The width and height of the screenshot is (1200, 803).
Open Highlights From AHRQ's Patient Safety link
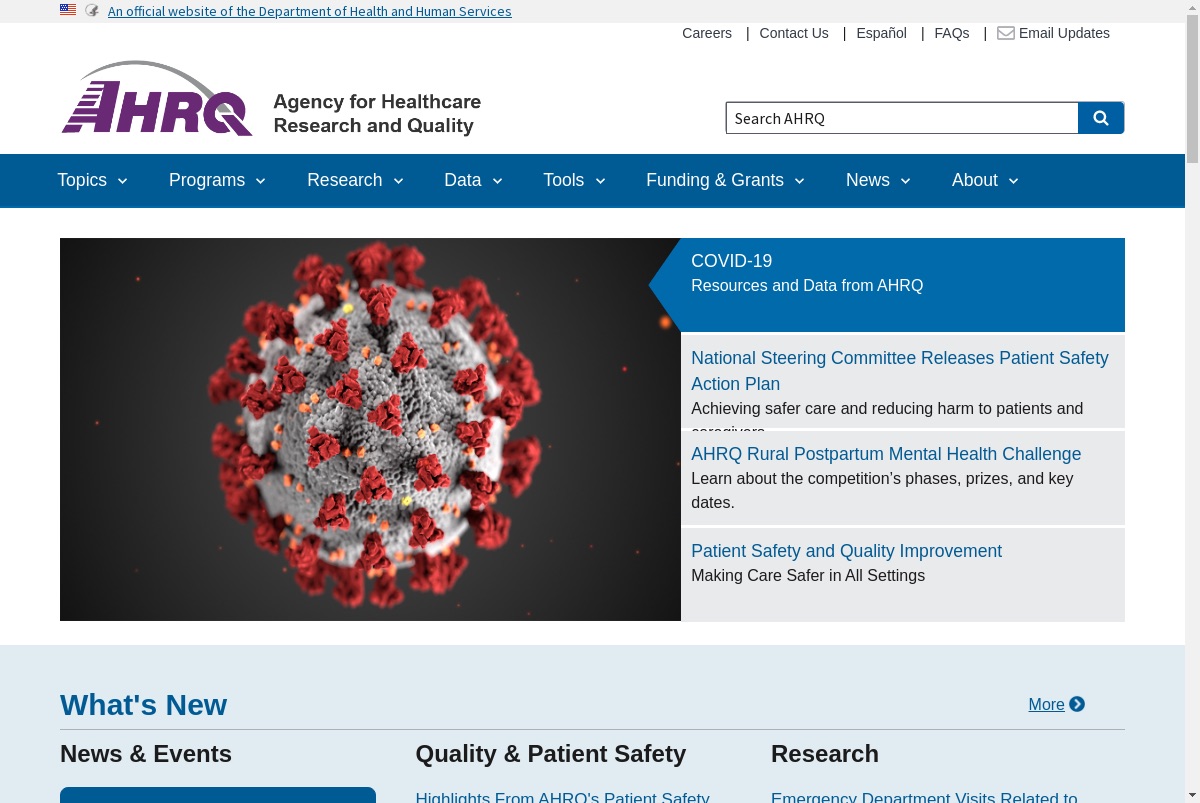click(562, 797)
